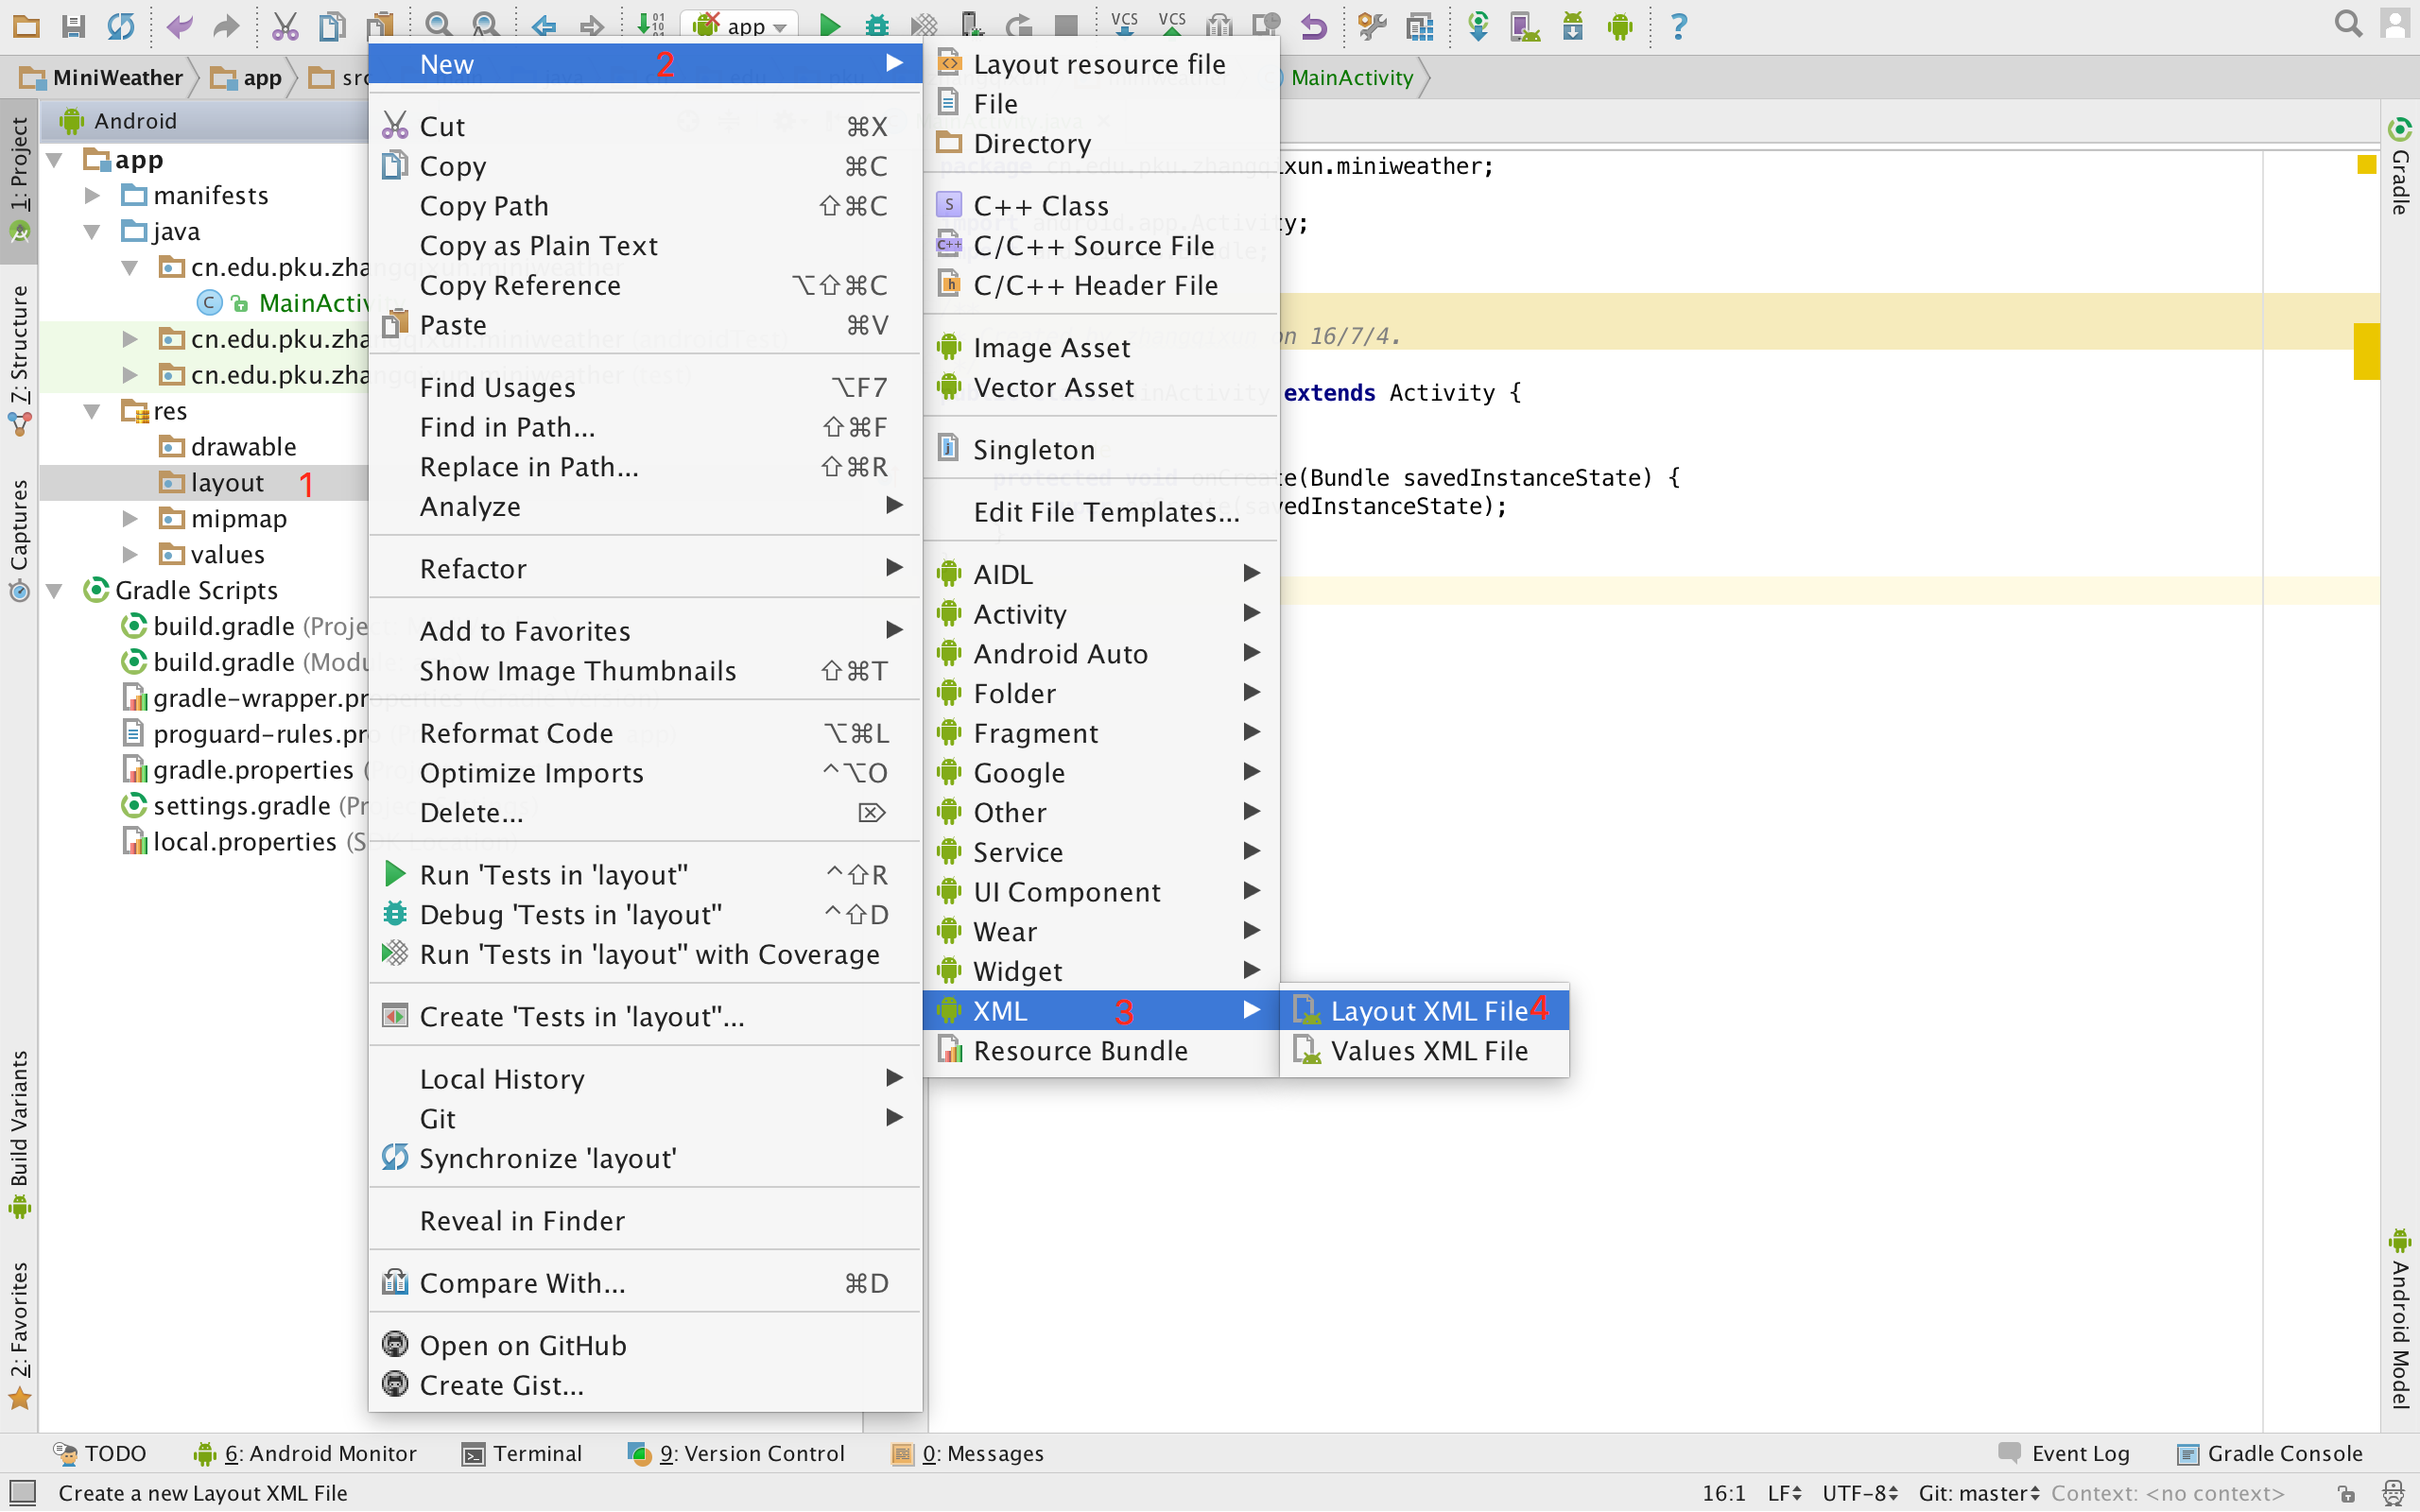Expand the mipmap folder node
Image resolution: width=2420 pixels, height=1512 pixels.
click(130, 519)
